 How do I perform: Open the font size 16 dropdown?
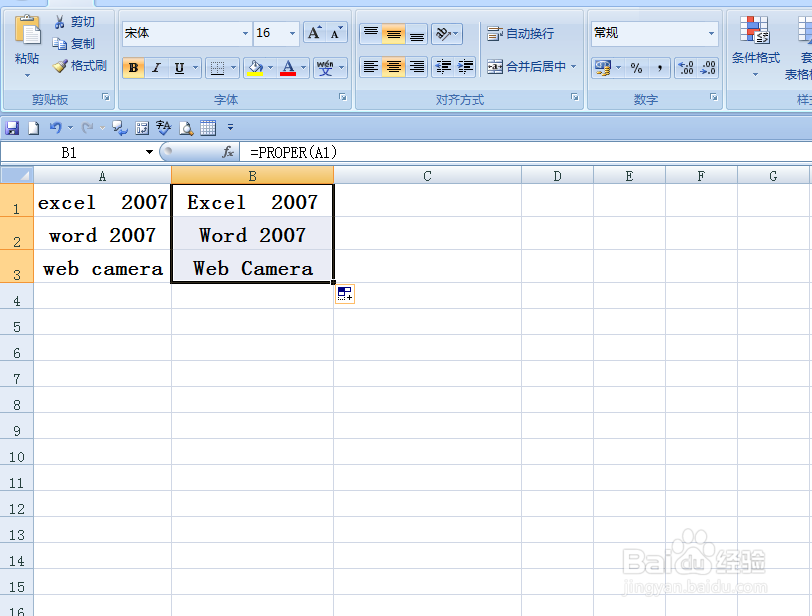[x=292, y=33]
